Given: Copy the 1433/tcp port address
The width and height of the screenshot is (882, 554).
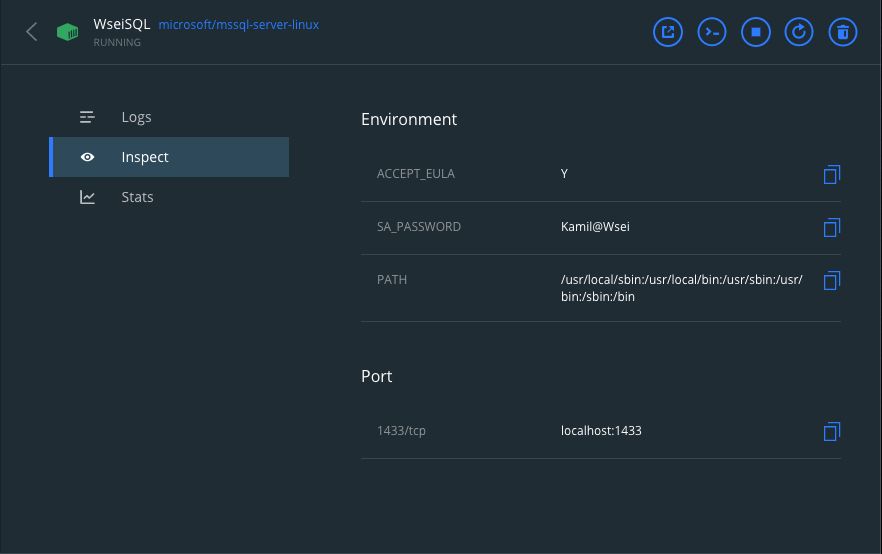Looking at the screenshot, I should click(x=831, y=431).
